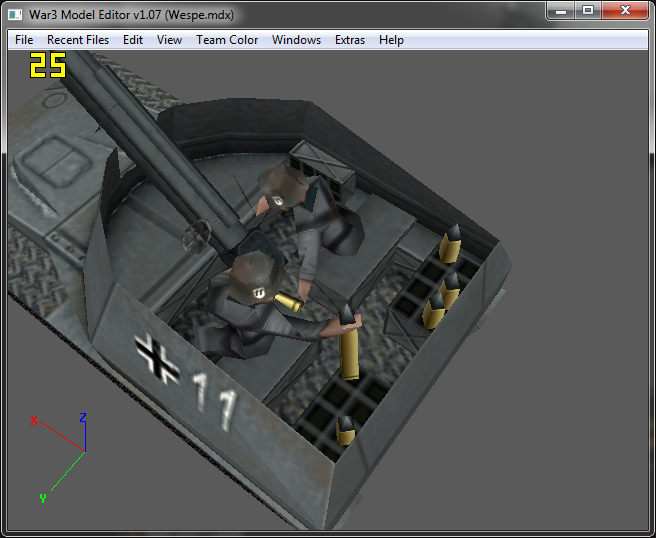Open the View menu

[x=169, y=40]
